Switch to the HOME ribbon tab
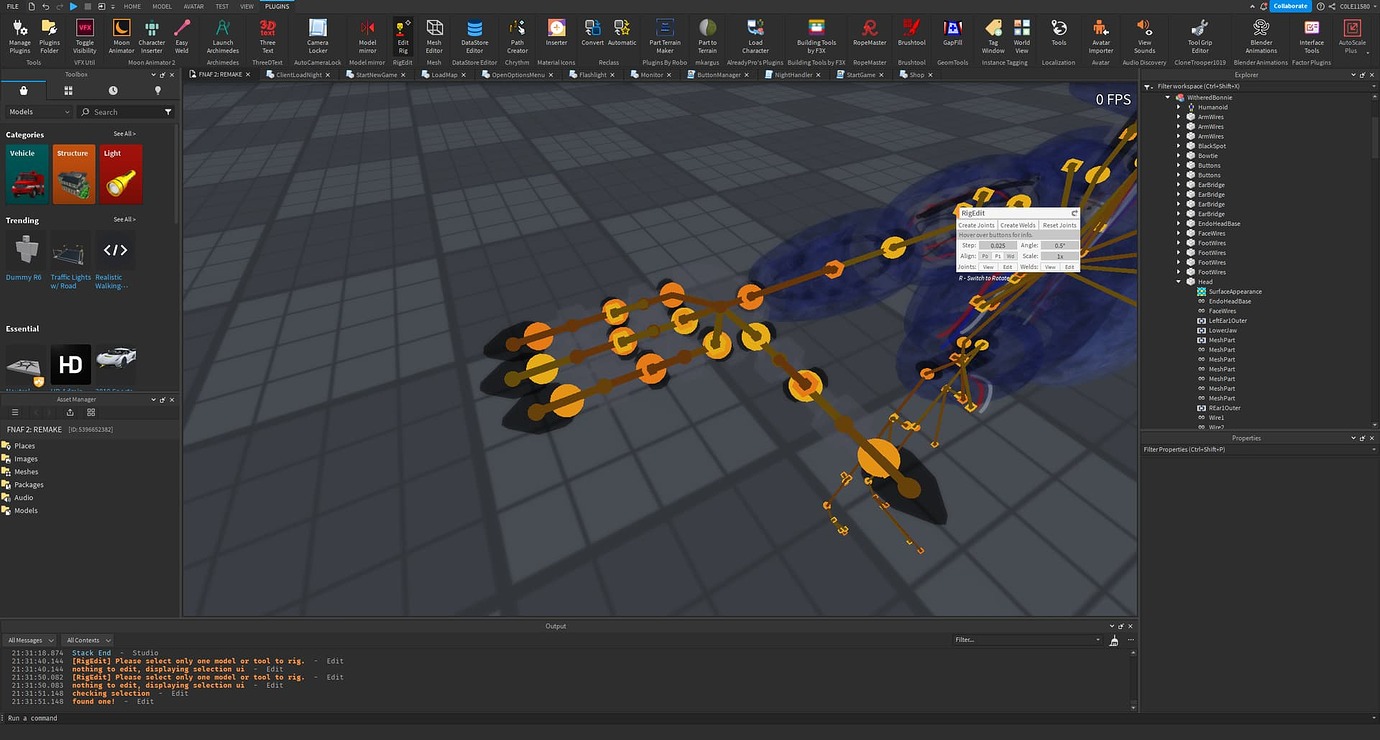 click(x=132, y=6)
